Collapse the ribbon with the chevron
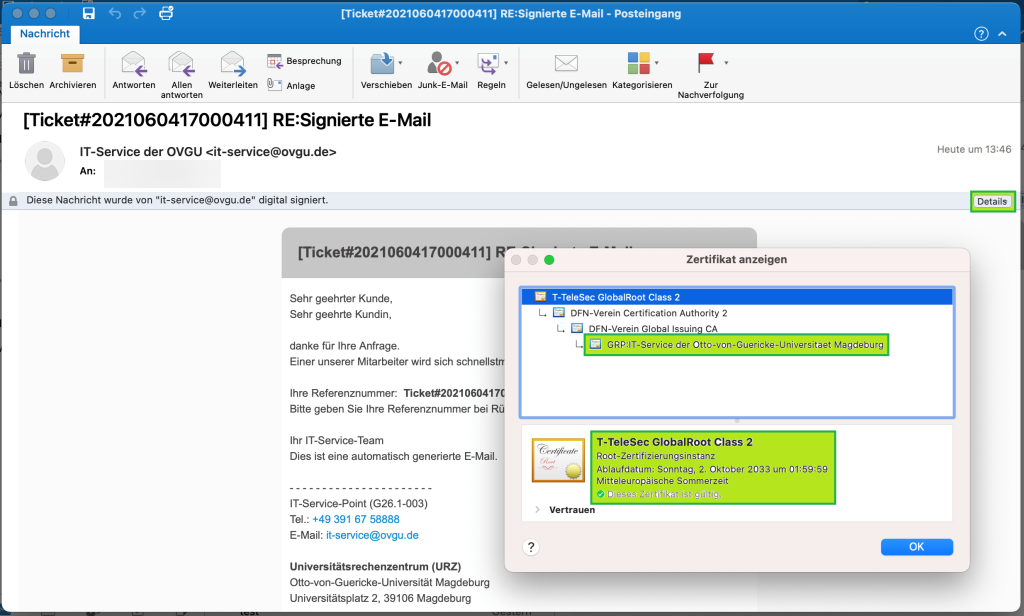1024x616 pixels. pos(1002,34)
